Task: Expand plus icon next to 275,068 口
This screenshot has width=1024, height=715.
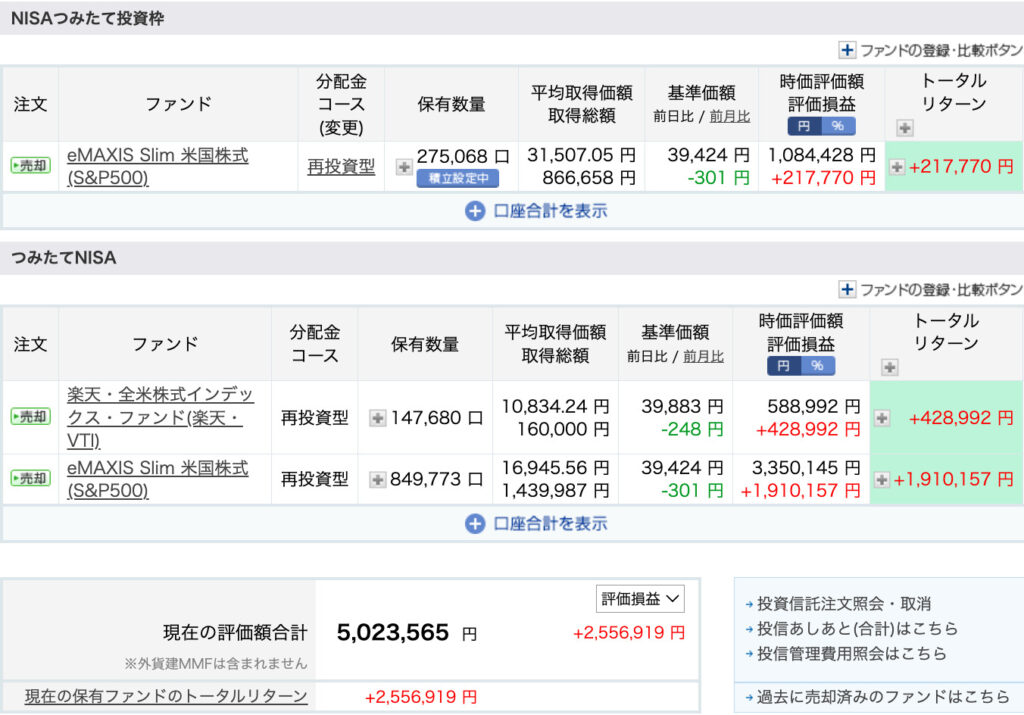Action: (x=404, y=167)
